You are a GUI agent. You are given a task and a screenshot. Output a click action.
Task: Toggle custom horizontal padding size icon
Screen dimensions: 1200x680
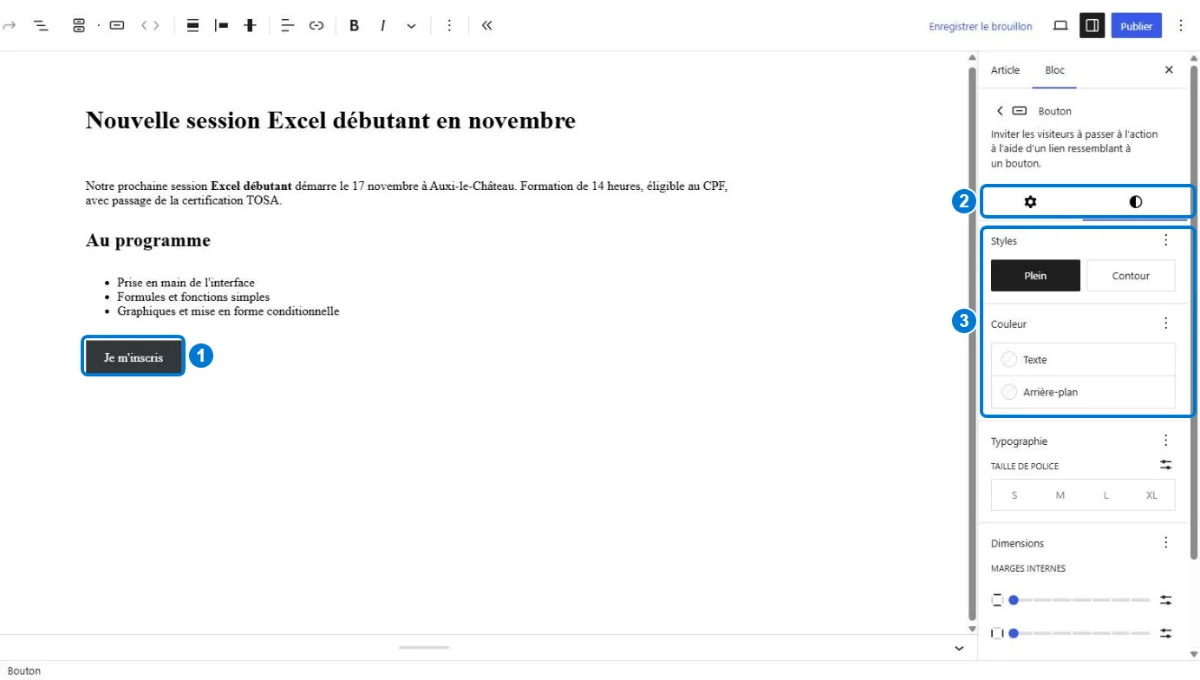click(1165, 633)
